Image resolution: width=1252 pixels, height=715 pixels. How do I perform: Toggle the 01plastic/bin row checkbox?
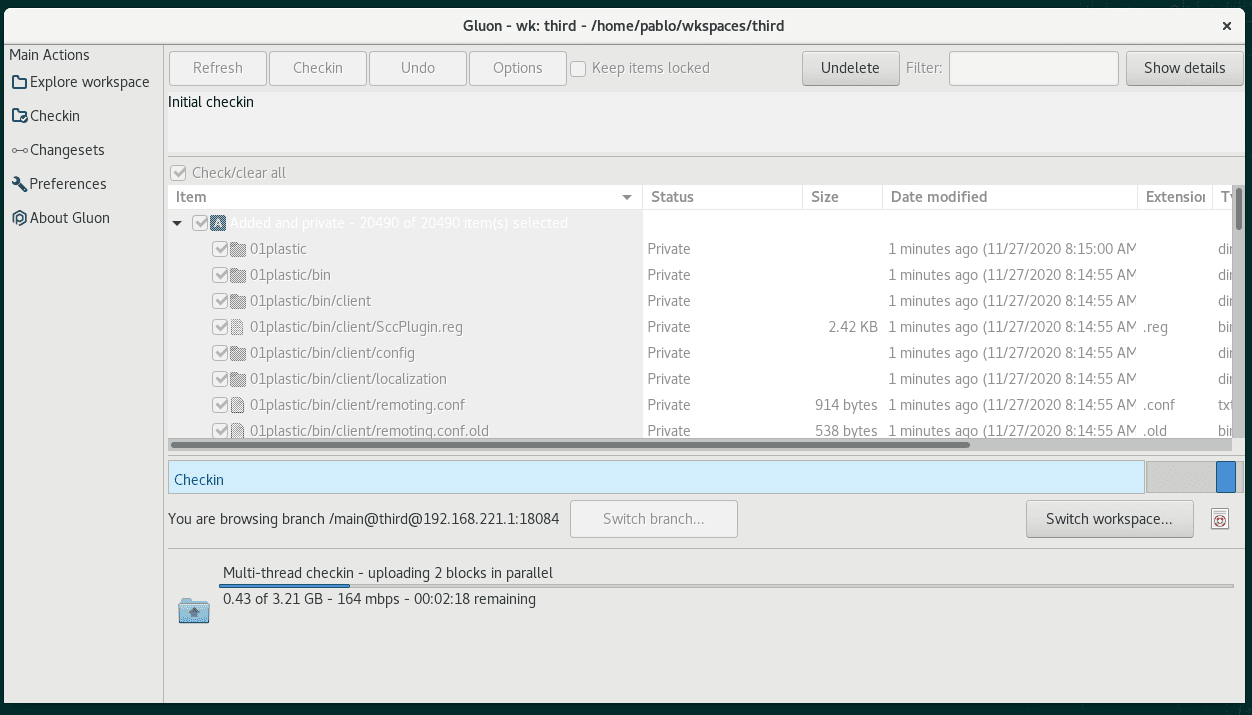pyautogui.click(x=220, y=275)
